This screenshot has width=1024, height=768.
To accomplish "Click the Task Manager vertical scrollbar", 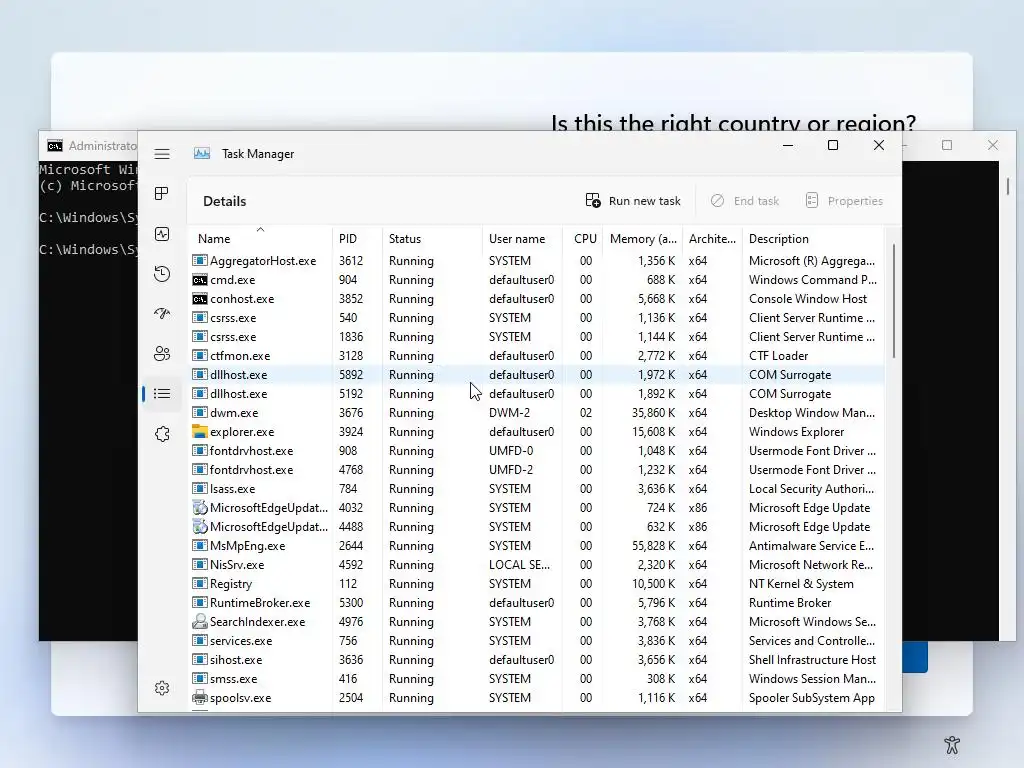I will pos(893,300).
